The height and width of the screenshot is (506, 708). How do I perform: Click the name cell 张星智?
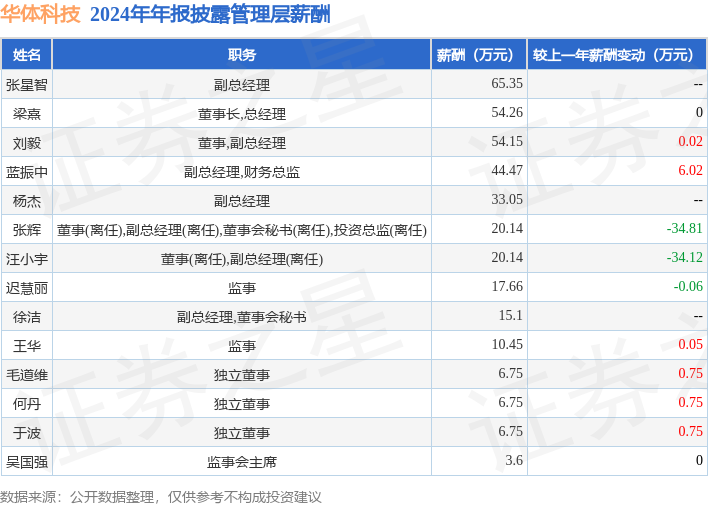pos(27,84)
